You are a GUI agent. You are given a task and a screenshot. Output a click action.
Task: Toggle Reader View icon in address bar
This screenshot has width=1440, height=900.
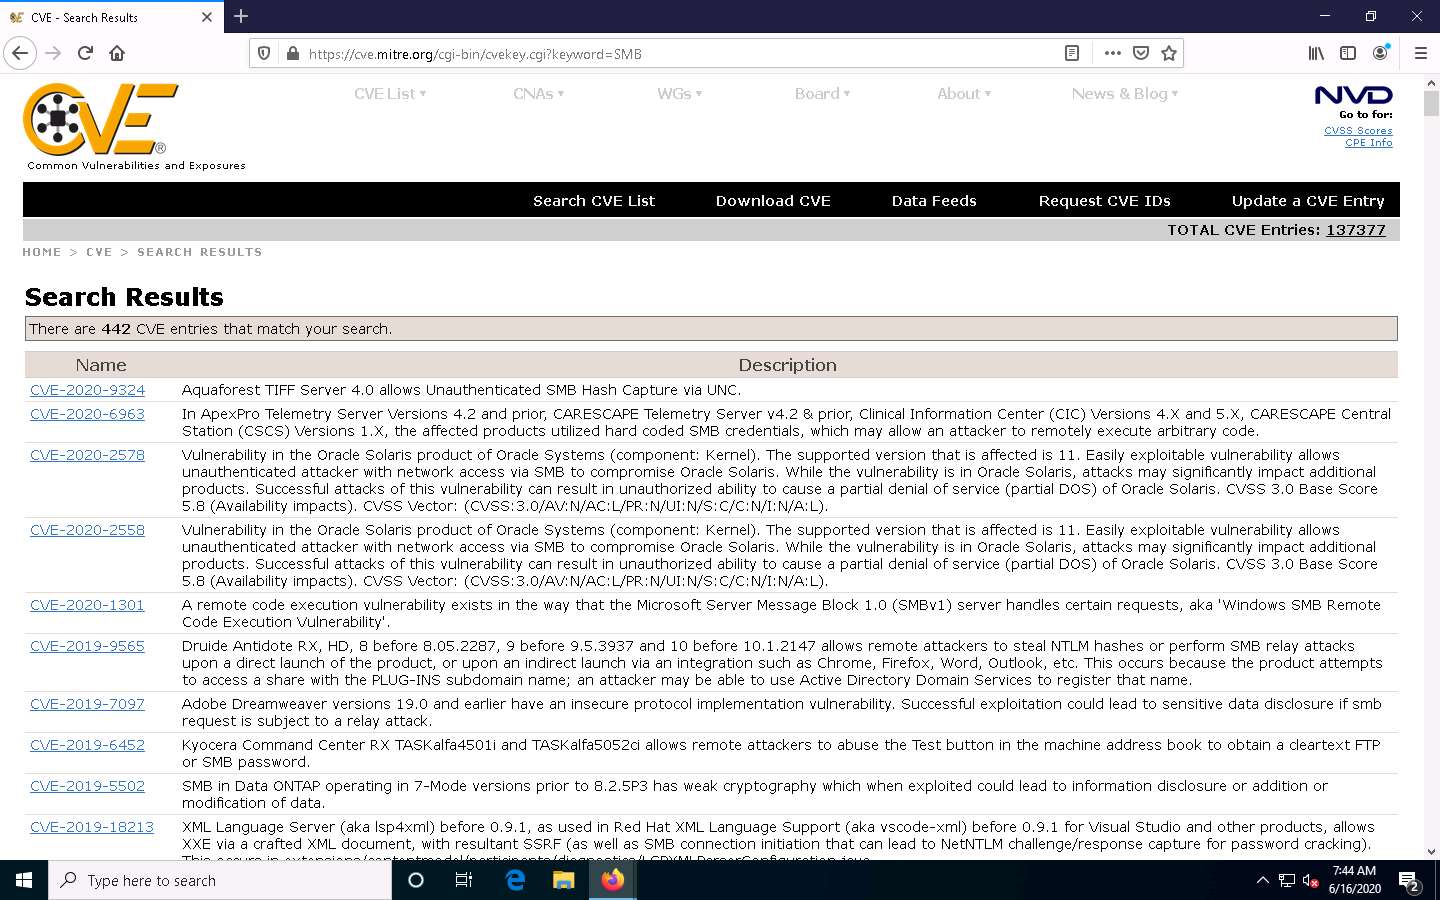pyautogui.click(x=1072, y=53)
